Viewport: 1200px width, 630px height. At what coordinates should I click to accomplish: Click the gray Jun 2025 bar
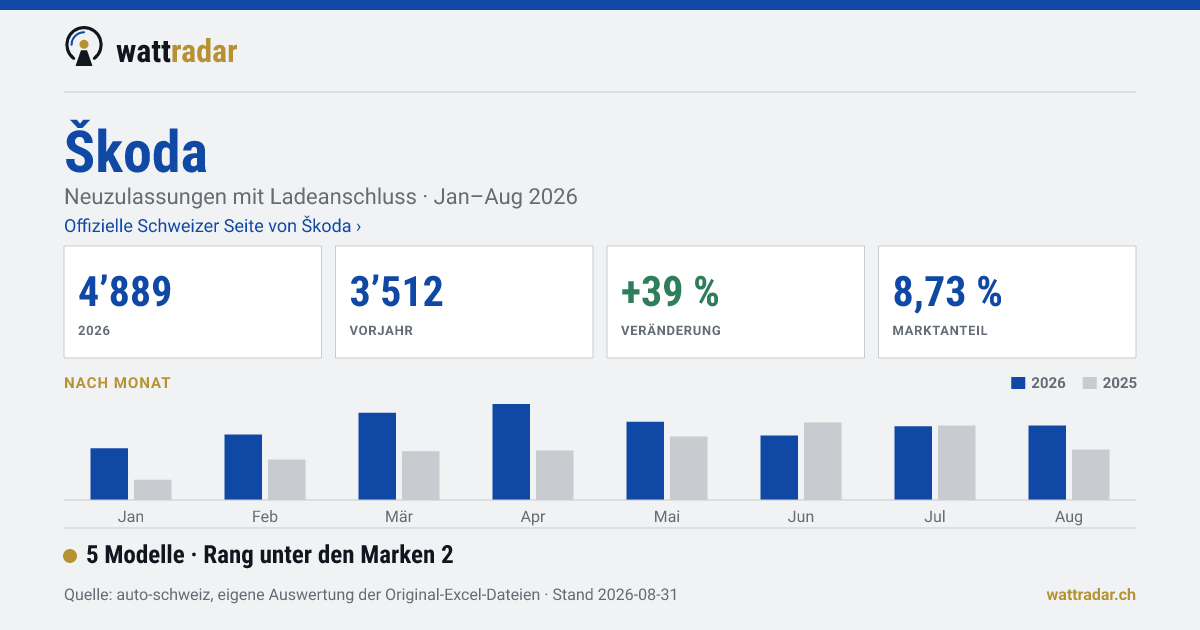point(823,461)
